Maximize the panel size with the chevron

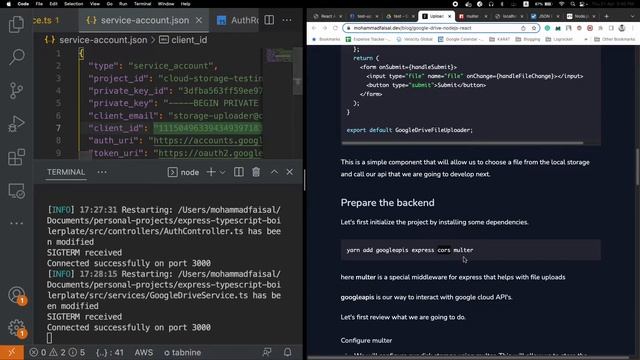(274, 172)
